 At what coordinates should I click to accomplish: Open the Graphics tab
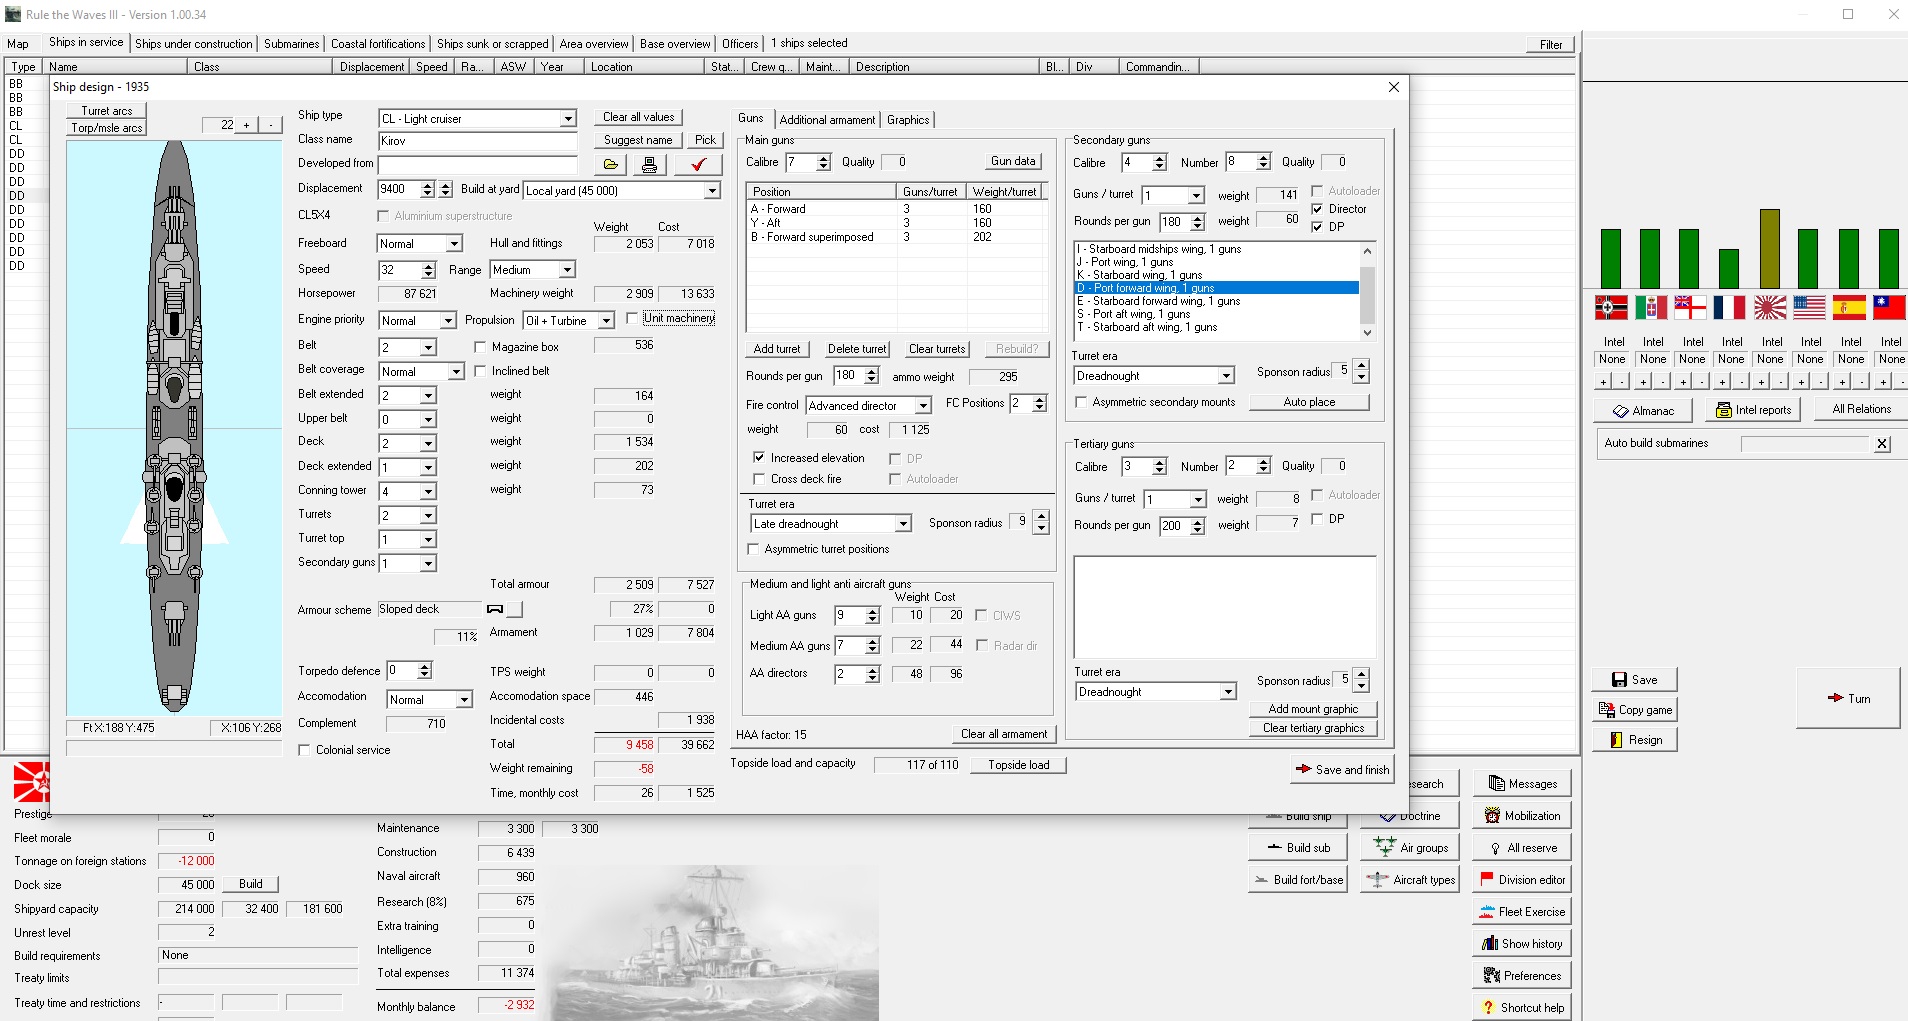(x=908, y=120)
